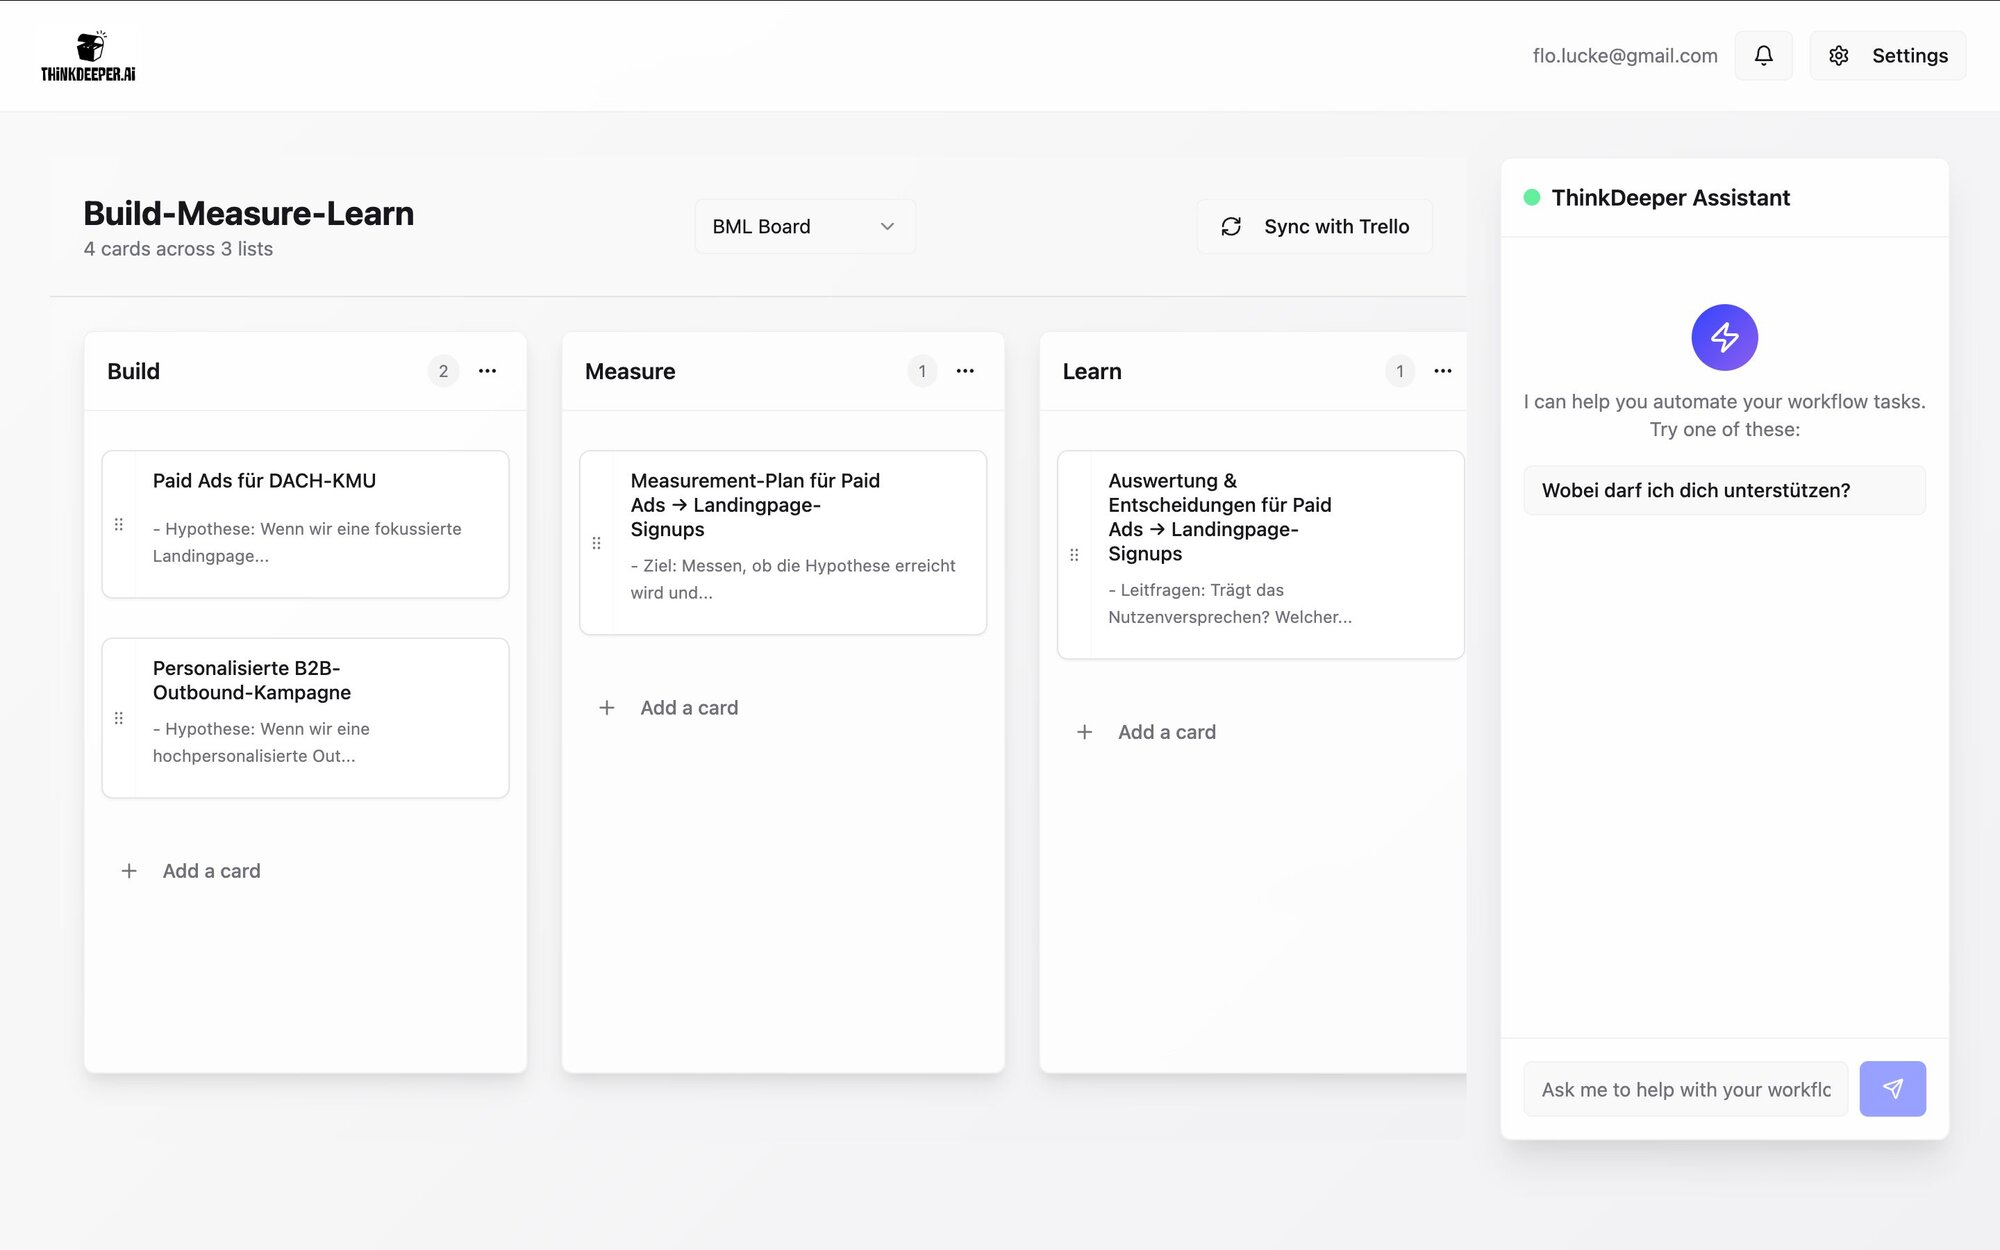Open the Measure list three-dot menu
This screenshot has height=1250, width=2000.
click(x=965, y=371)
